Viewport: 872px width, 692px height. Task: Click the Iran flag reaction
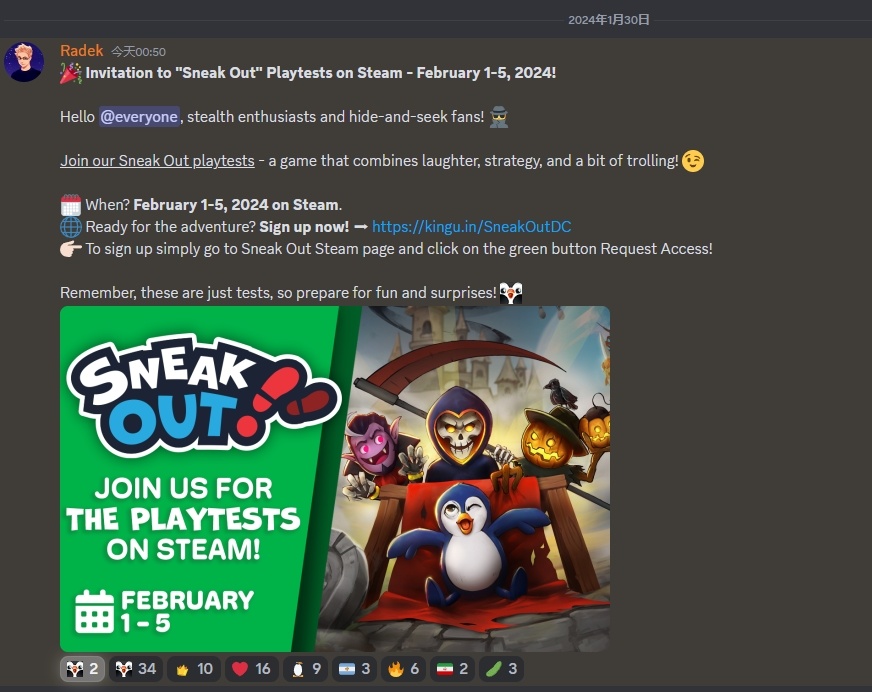click(452, 669)
